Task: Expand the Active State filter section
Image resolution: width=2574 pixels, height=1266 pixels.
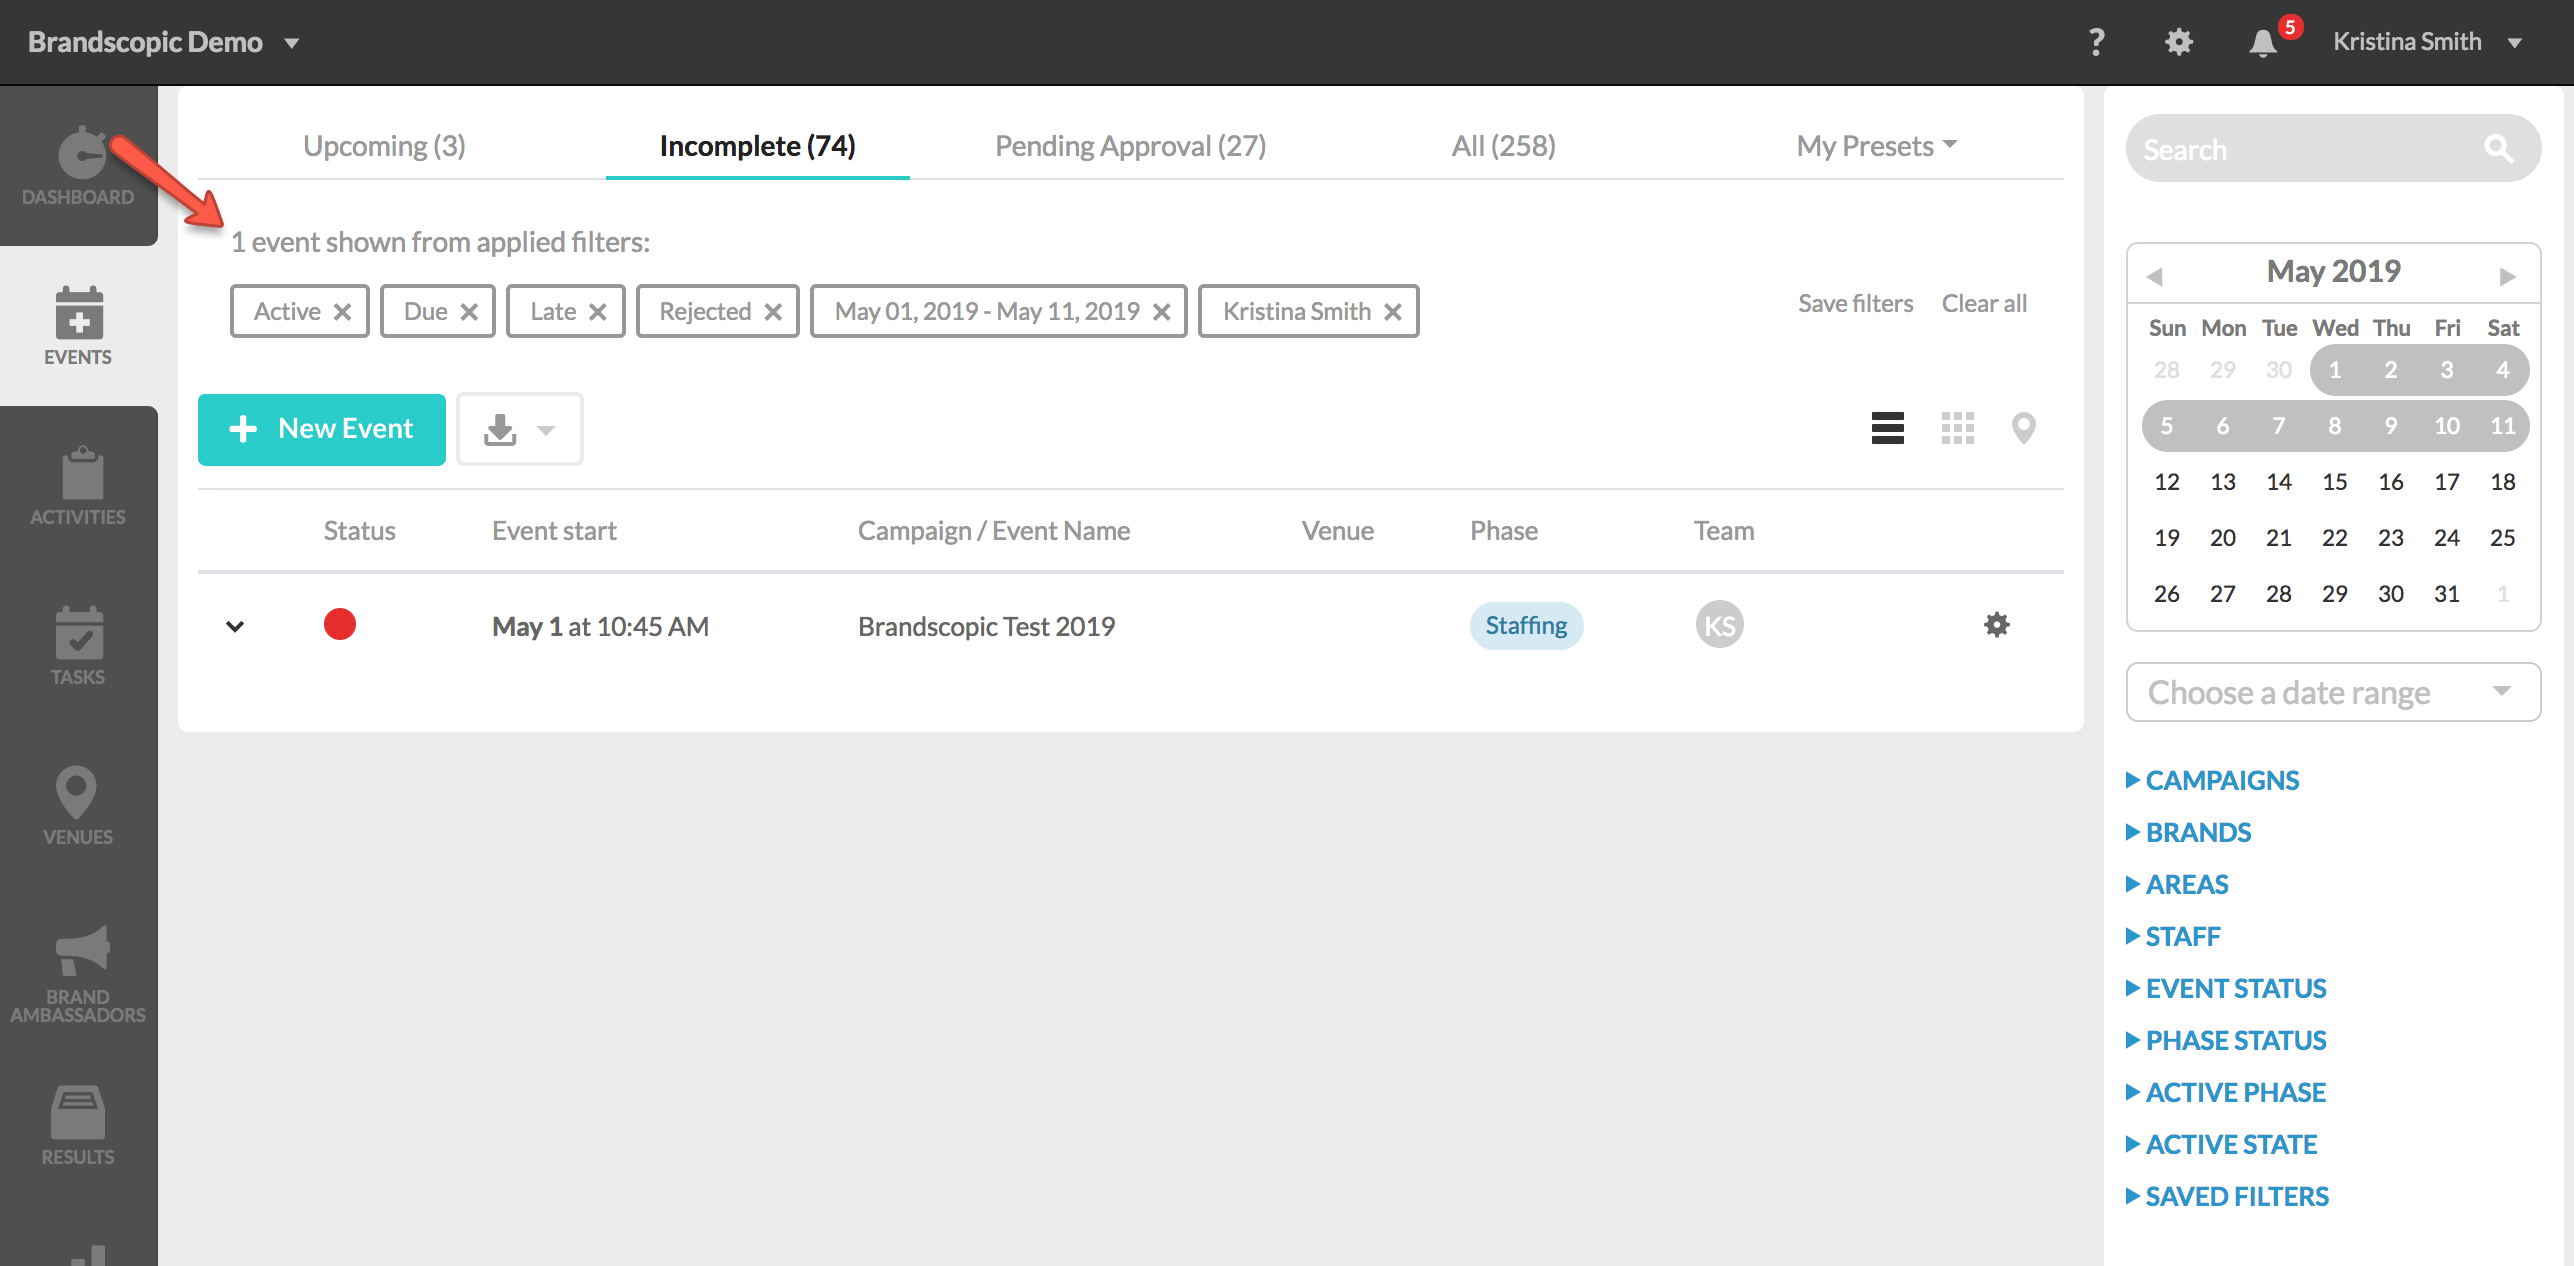Action: pos(2221,1144)
